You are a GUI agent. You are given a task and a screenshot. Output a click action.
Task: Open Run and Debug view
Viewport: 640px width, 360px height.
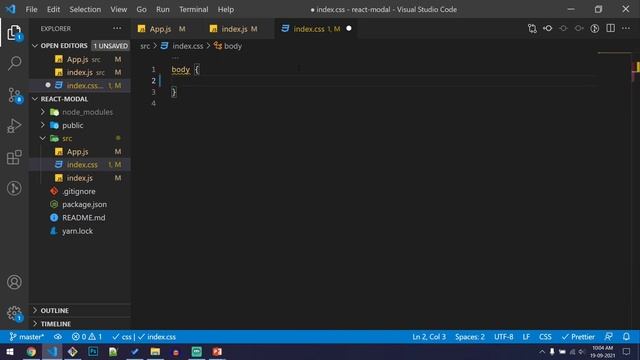click(x=14, y=126)
